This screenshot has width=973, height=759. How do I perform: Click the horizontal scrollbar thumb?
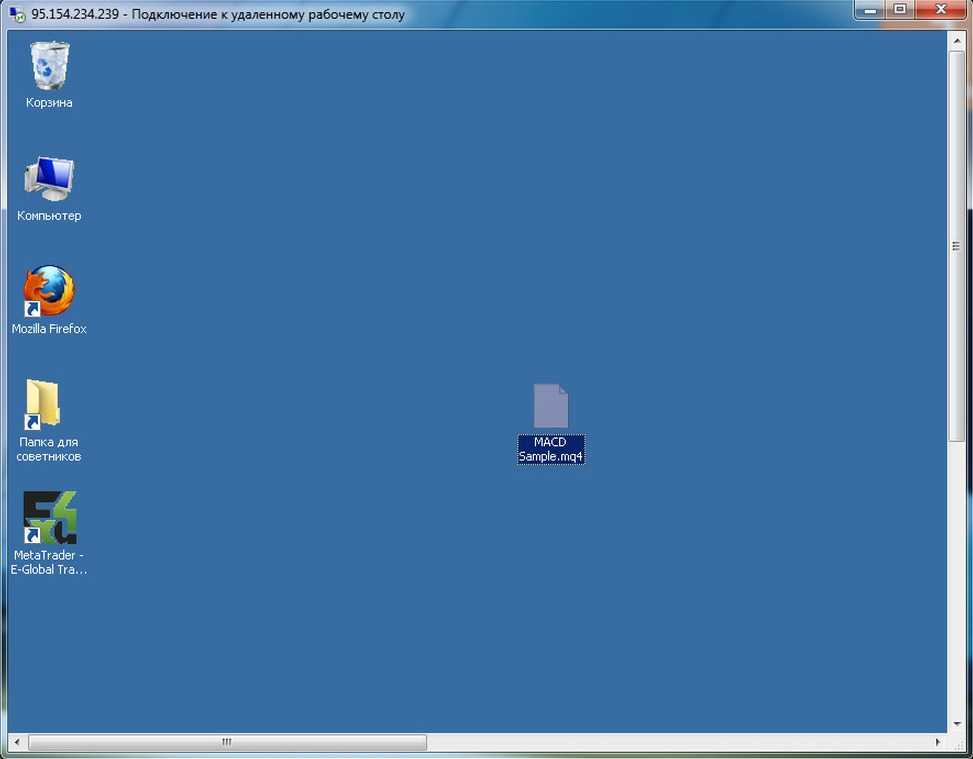click(227, 743)
